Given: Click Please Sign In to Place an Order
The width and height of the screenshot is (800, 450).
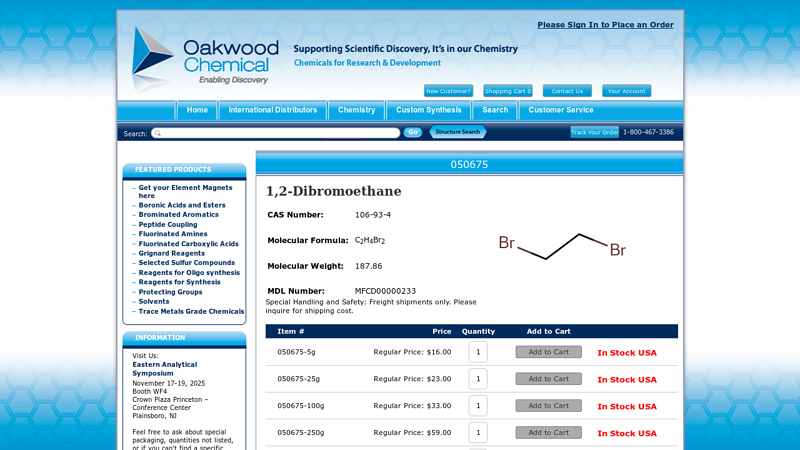Looking at the screenshot, I should [x=605, y=25].
